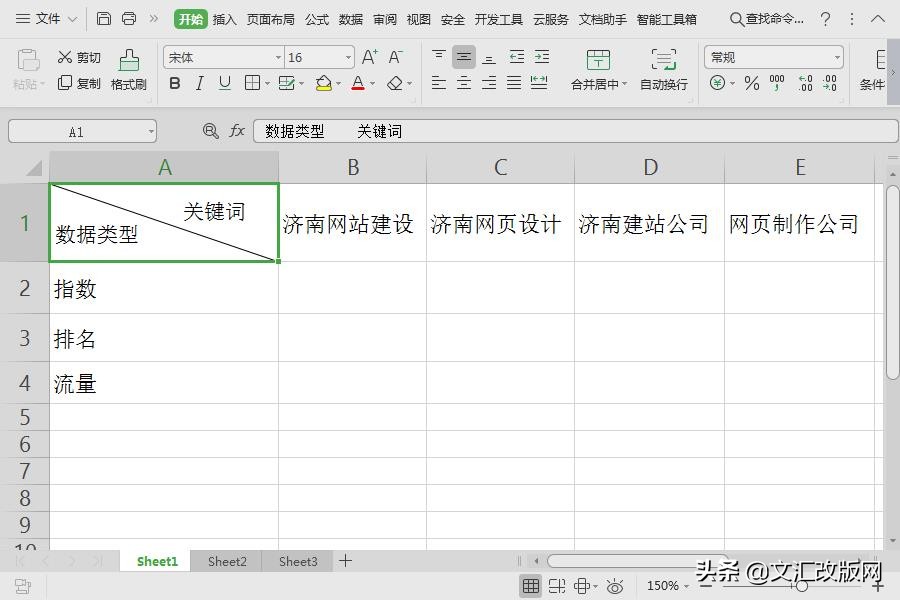Image resolution: width=900 pixels, height=600 pixels.
Task: Select the format painter (格式刷) tool
Action: [132, 70]
